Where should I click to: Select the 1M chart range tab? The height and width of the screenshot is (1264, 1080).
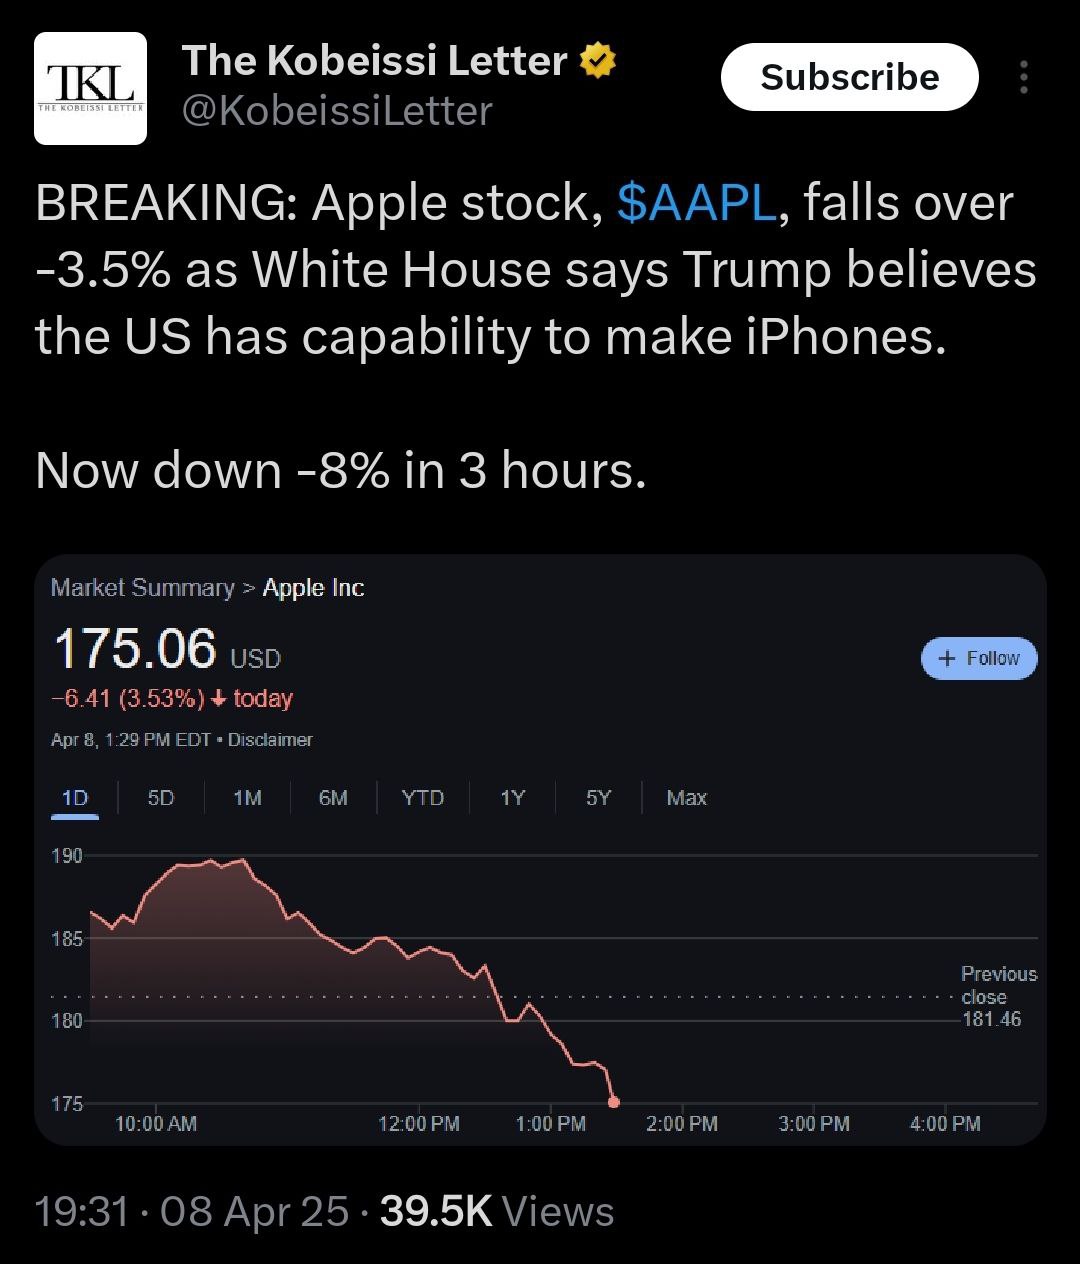coord(247,798)
